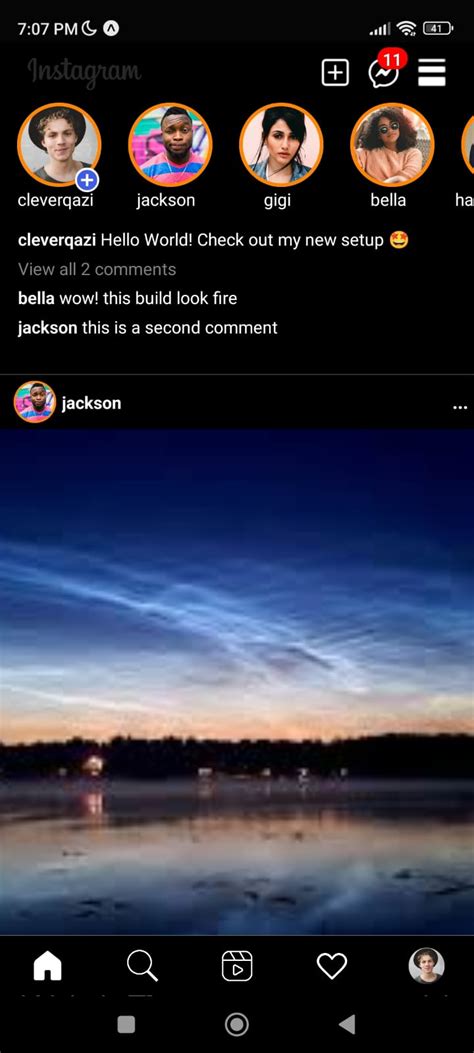474x1053 pixels.
Task: Open bella's profile from her comment
Action: [x=36, y=298]
